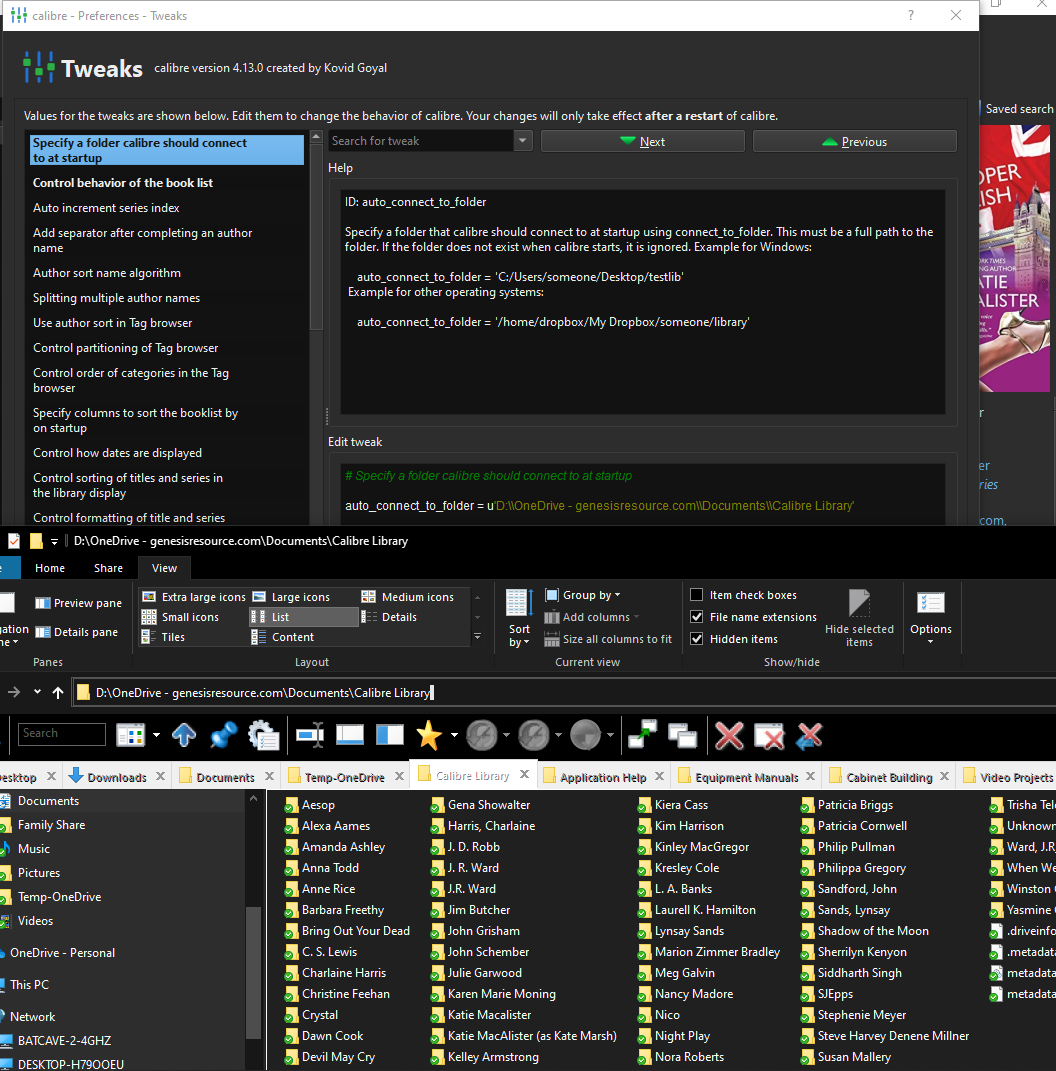Click the rename-item toolbar icon
This screenshot has width=1056, height=1071.
point(310,735)
